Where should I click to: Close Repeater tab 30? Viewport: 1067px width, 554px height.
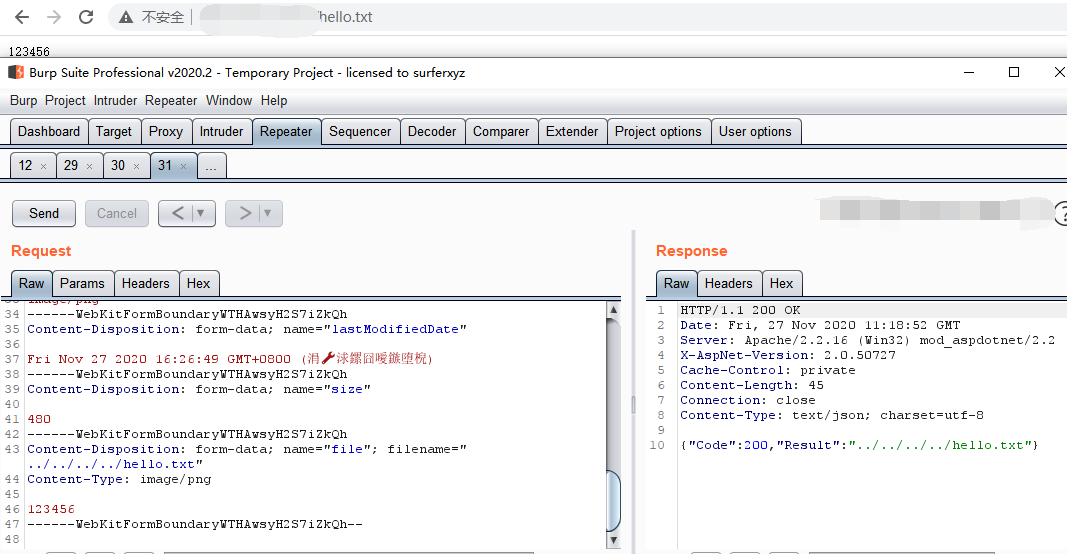(136, 166)
